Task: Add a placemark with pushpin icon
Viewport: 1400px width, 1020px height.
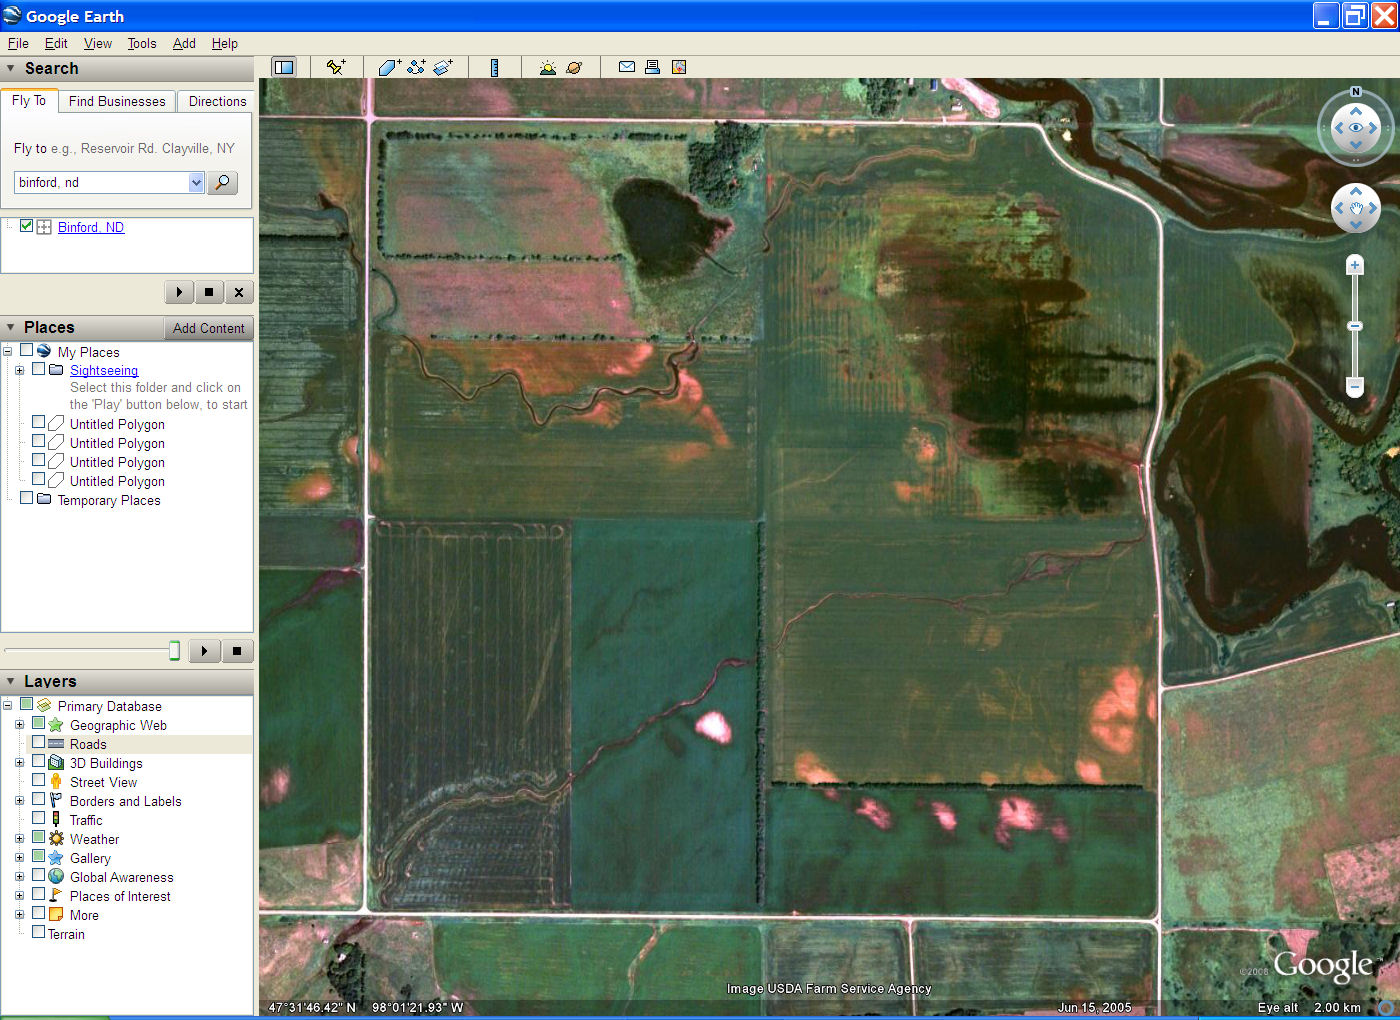Action: click(x=336, y=67)
